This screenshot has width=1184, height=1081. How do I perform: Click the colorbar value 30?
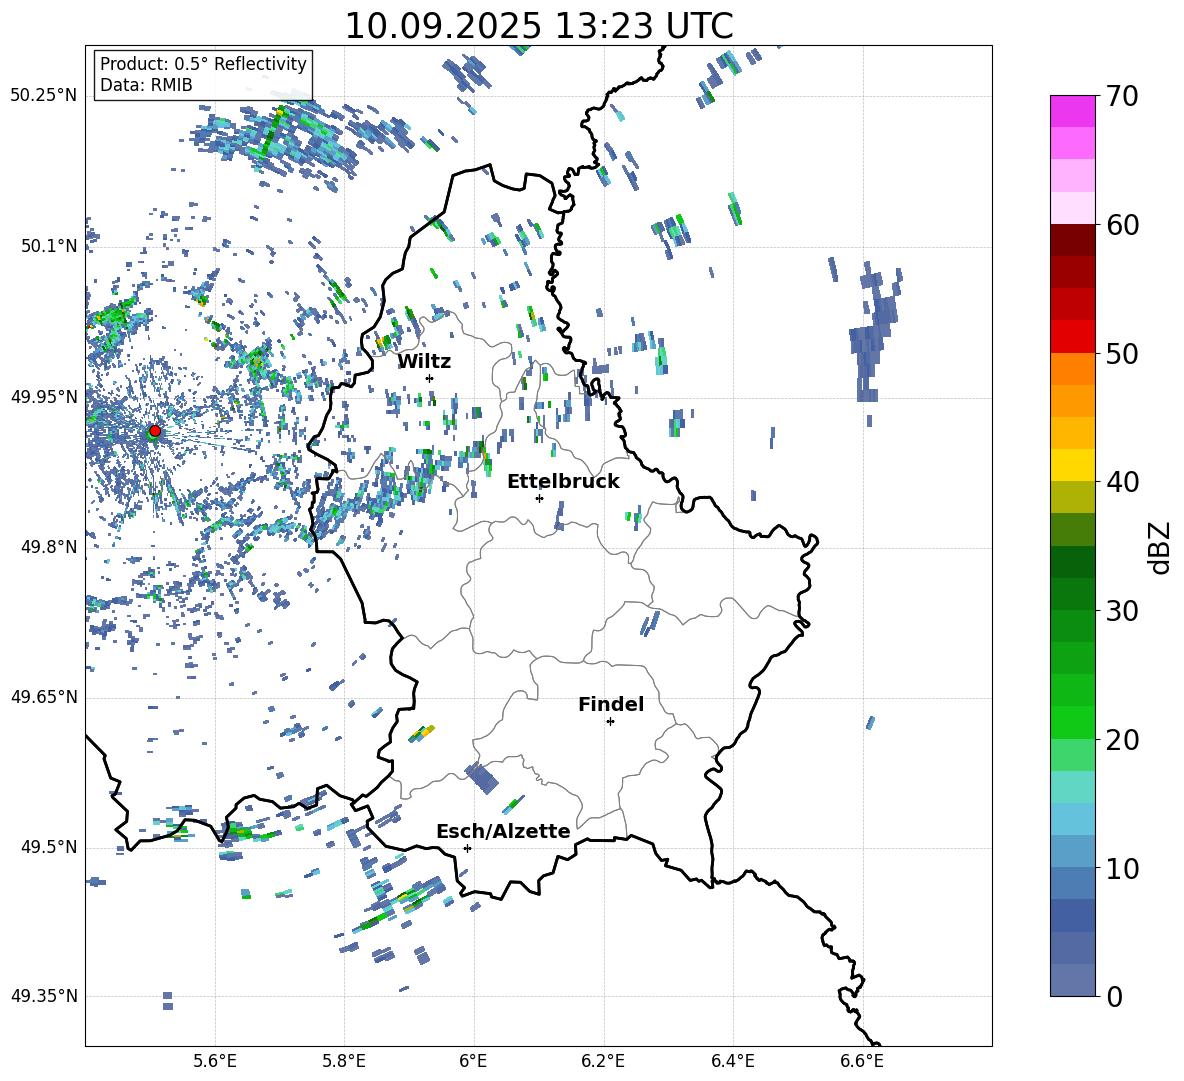1122,611
